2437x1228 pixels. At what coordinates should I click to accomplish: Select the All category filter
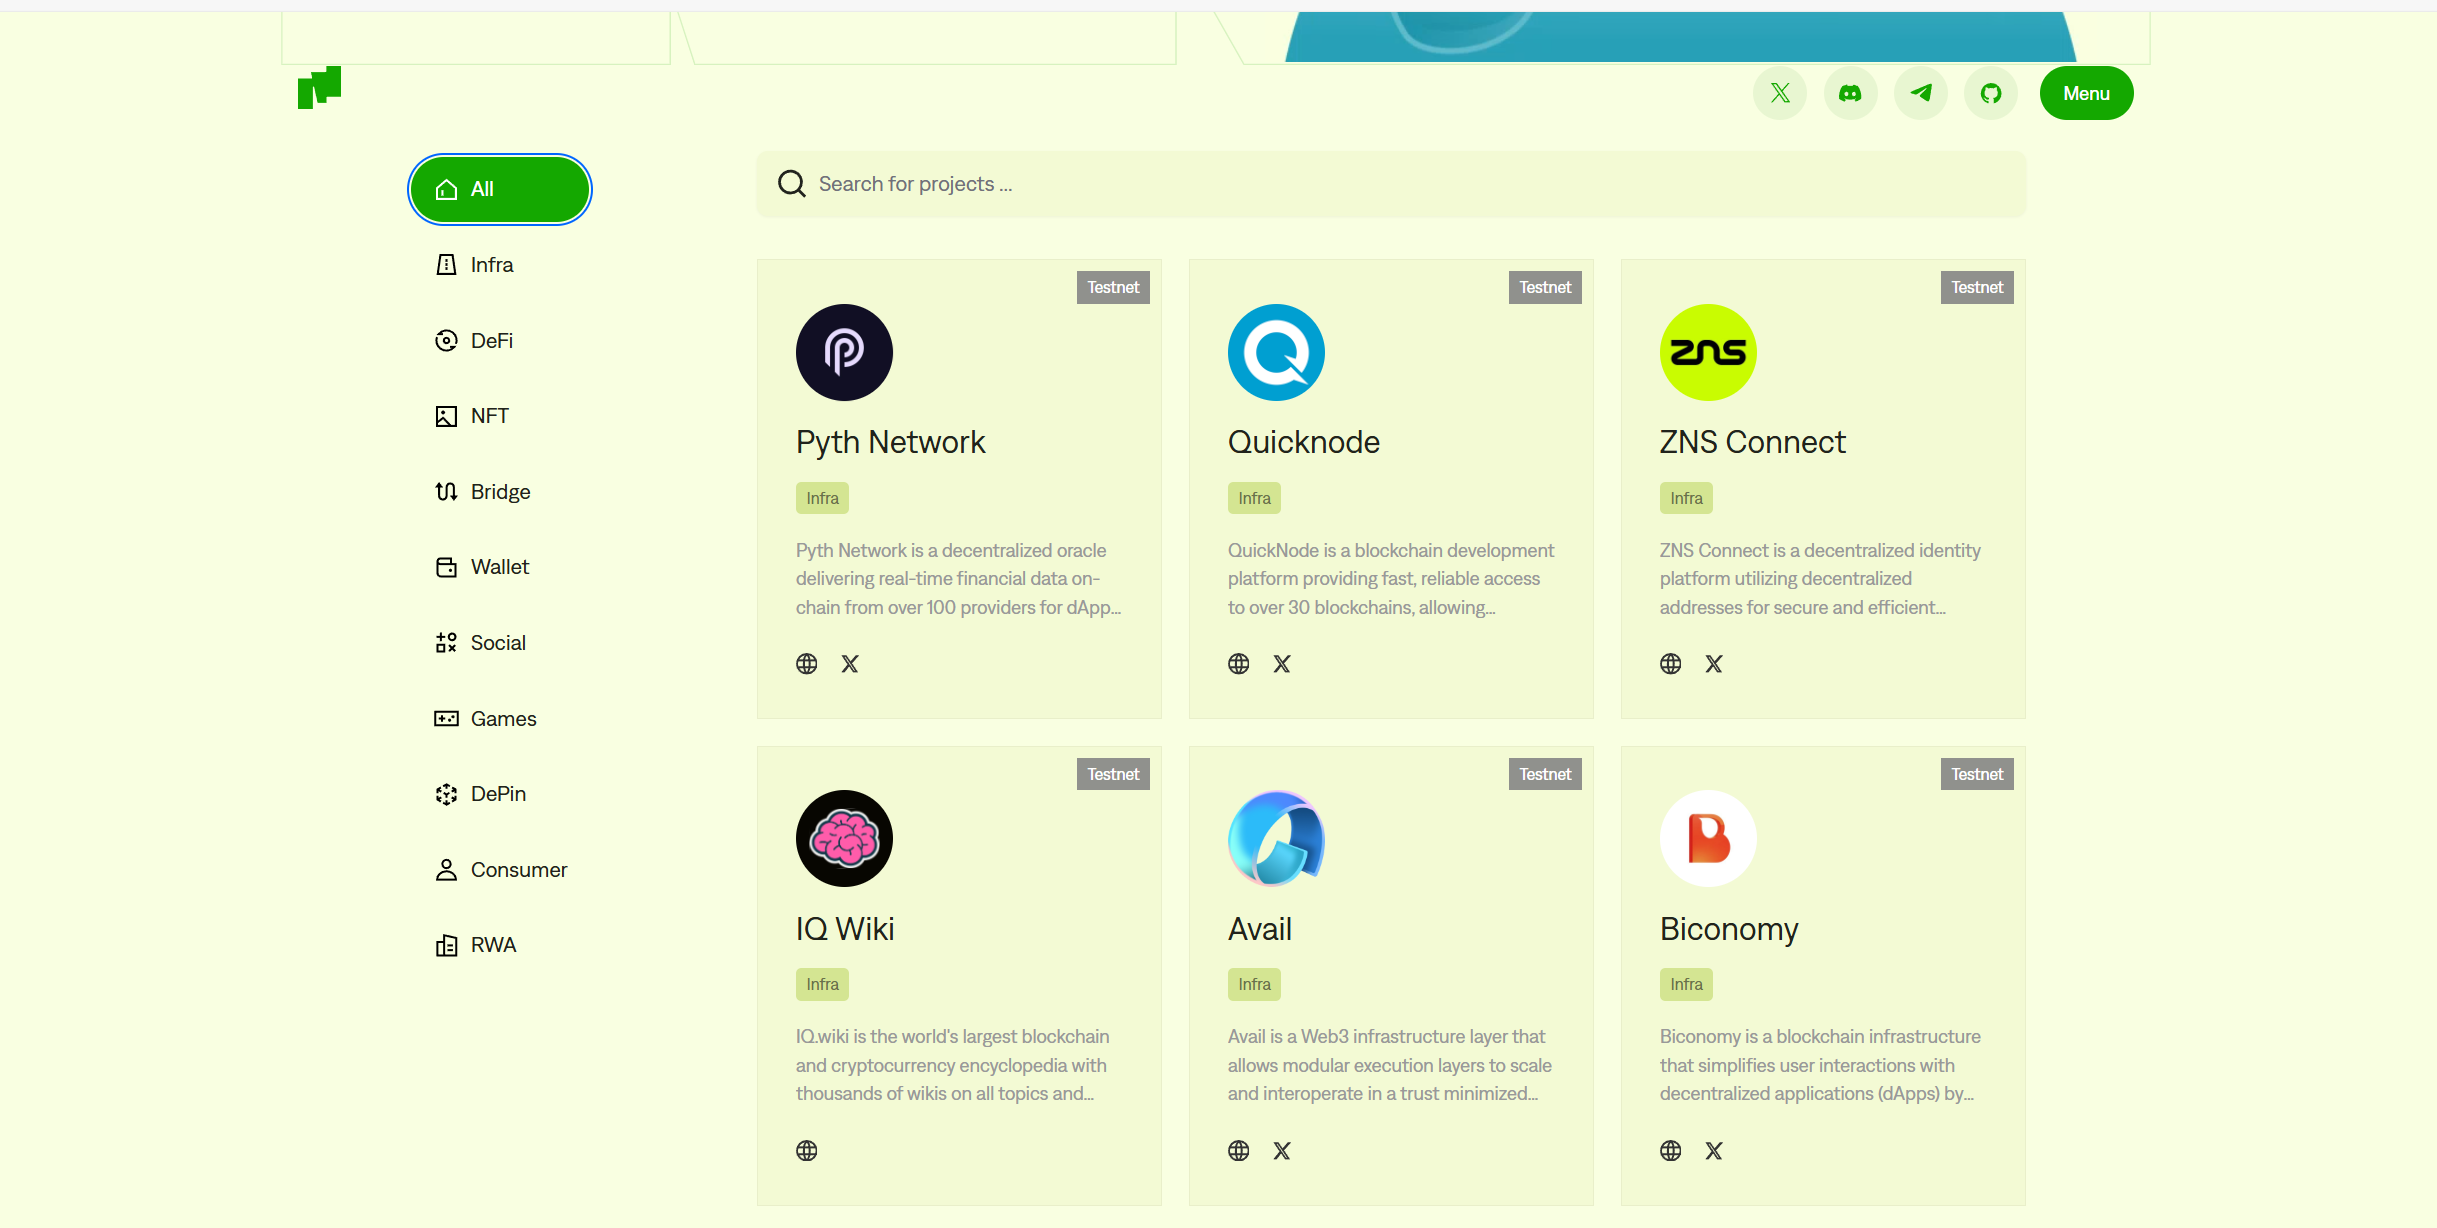[x=500, y=189]
